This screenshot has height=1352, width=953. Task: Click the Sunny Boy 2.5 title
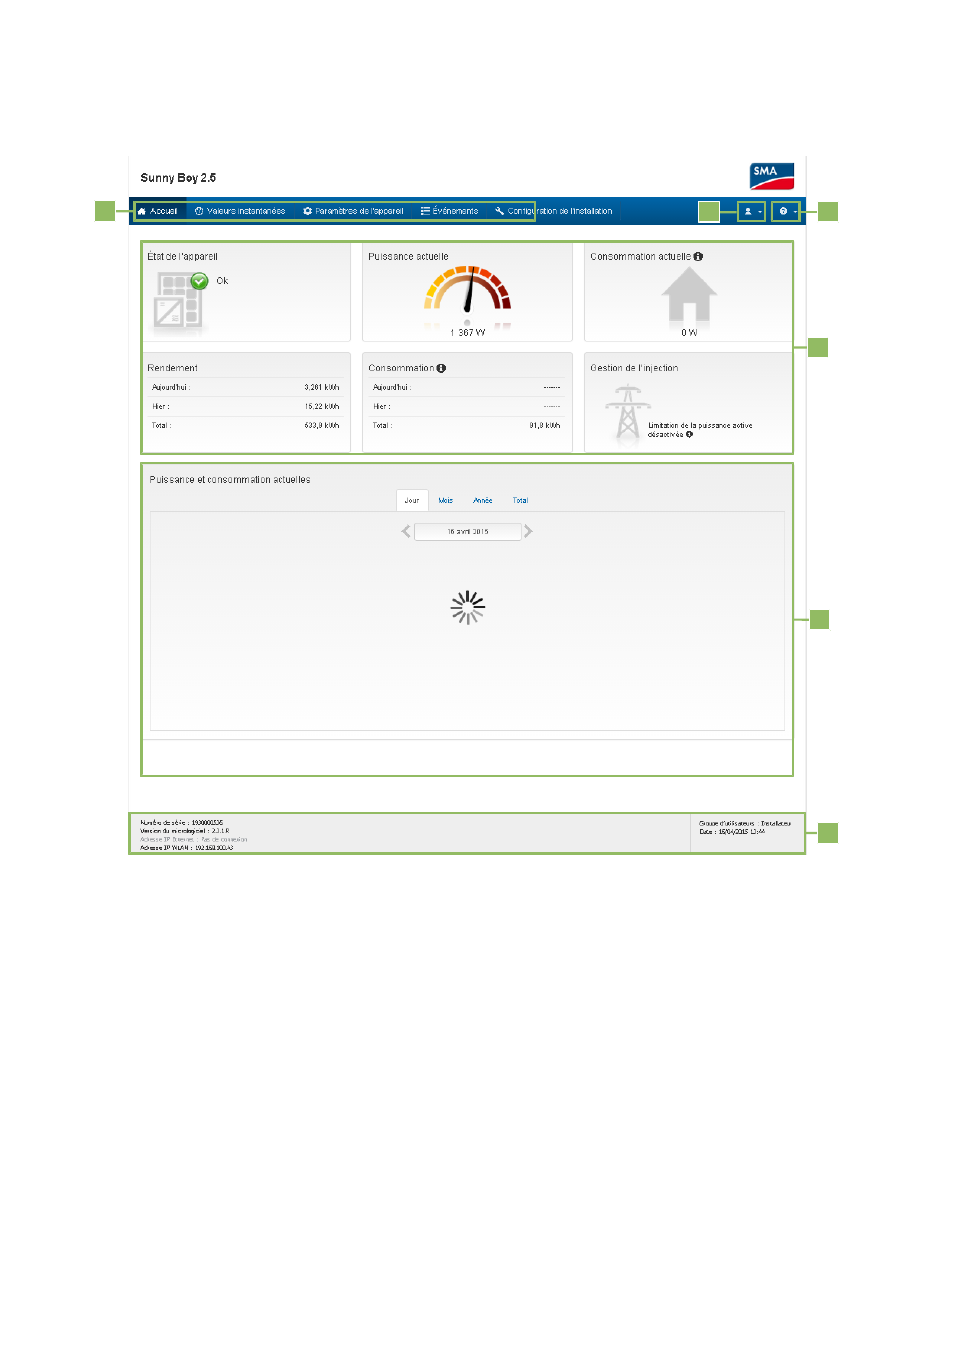pyautogui.click(x=178, y=178)
